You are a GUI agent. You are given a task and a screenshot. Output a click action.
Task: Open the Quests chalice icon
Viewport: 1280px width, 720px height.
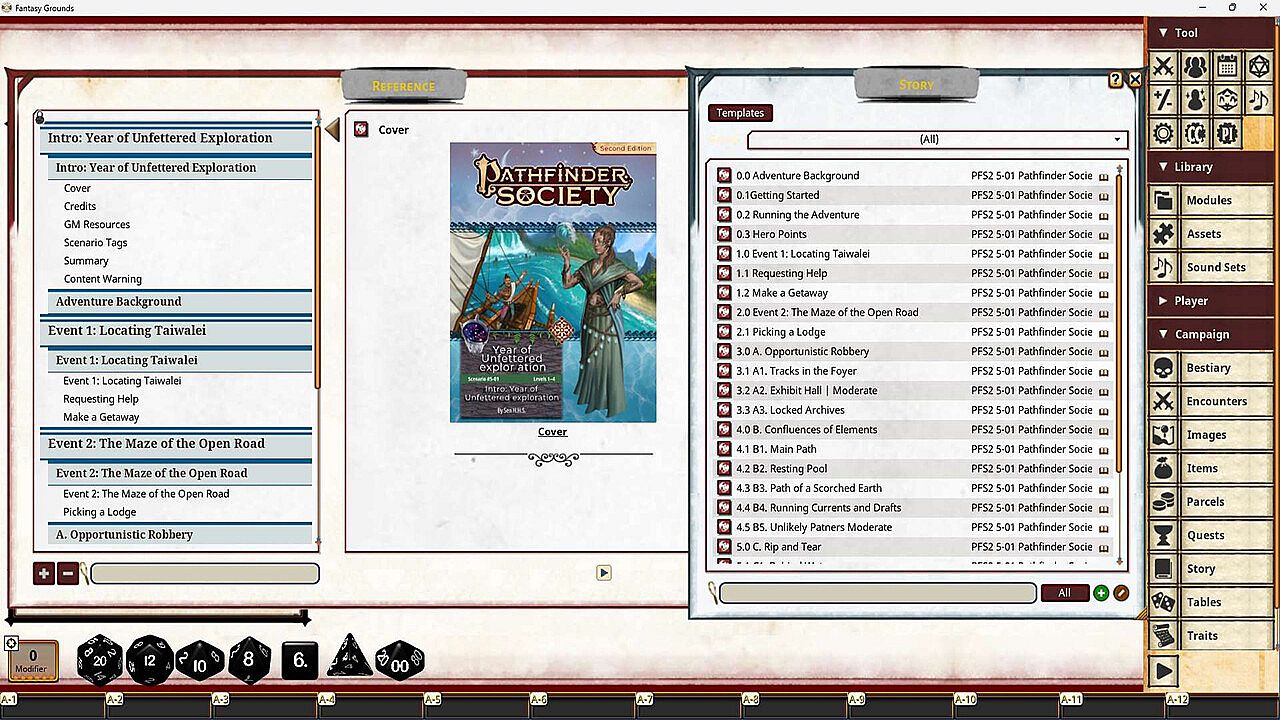click(1163, 535)
